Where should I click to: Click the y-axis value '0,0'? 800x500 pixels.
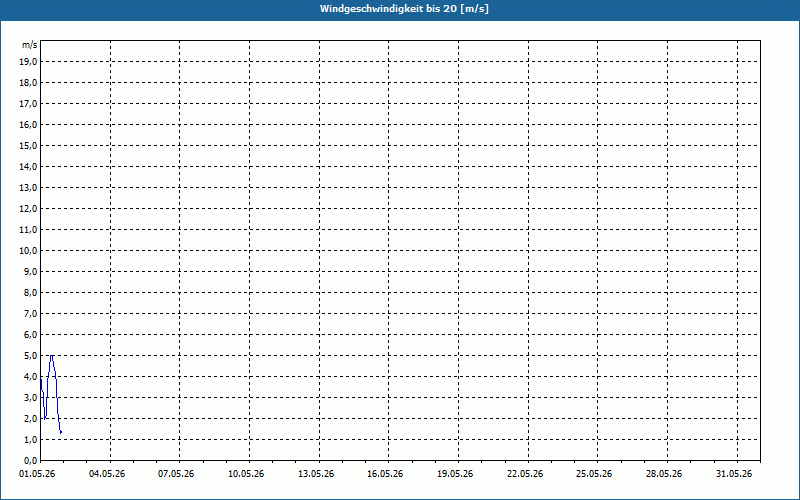tap(30, 461)
